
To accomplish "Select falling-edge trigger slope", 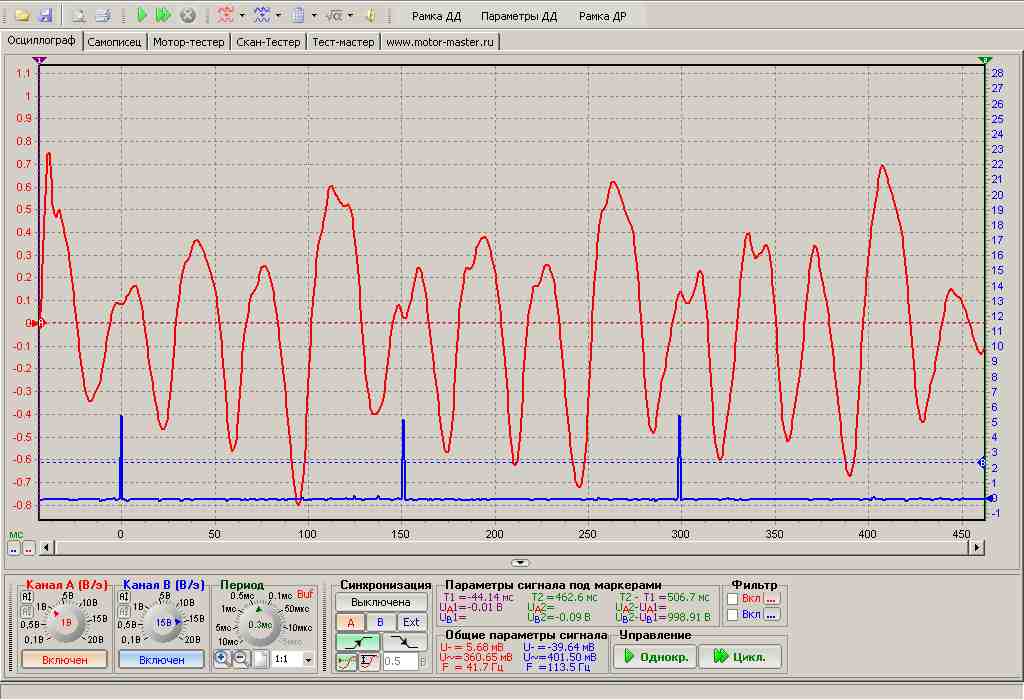I will 405,643.
